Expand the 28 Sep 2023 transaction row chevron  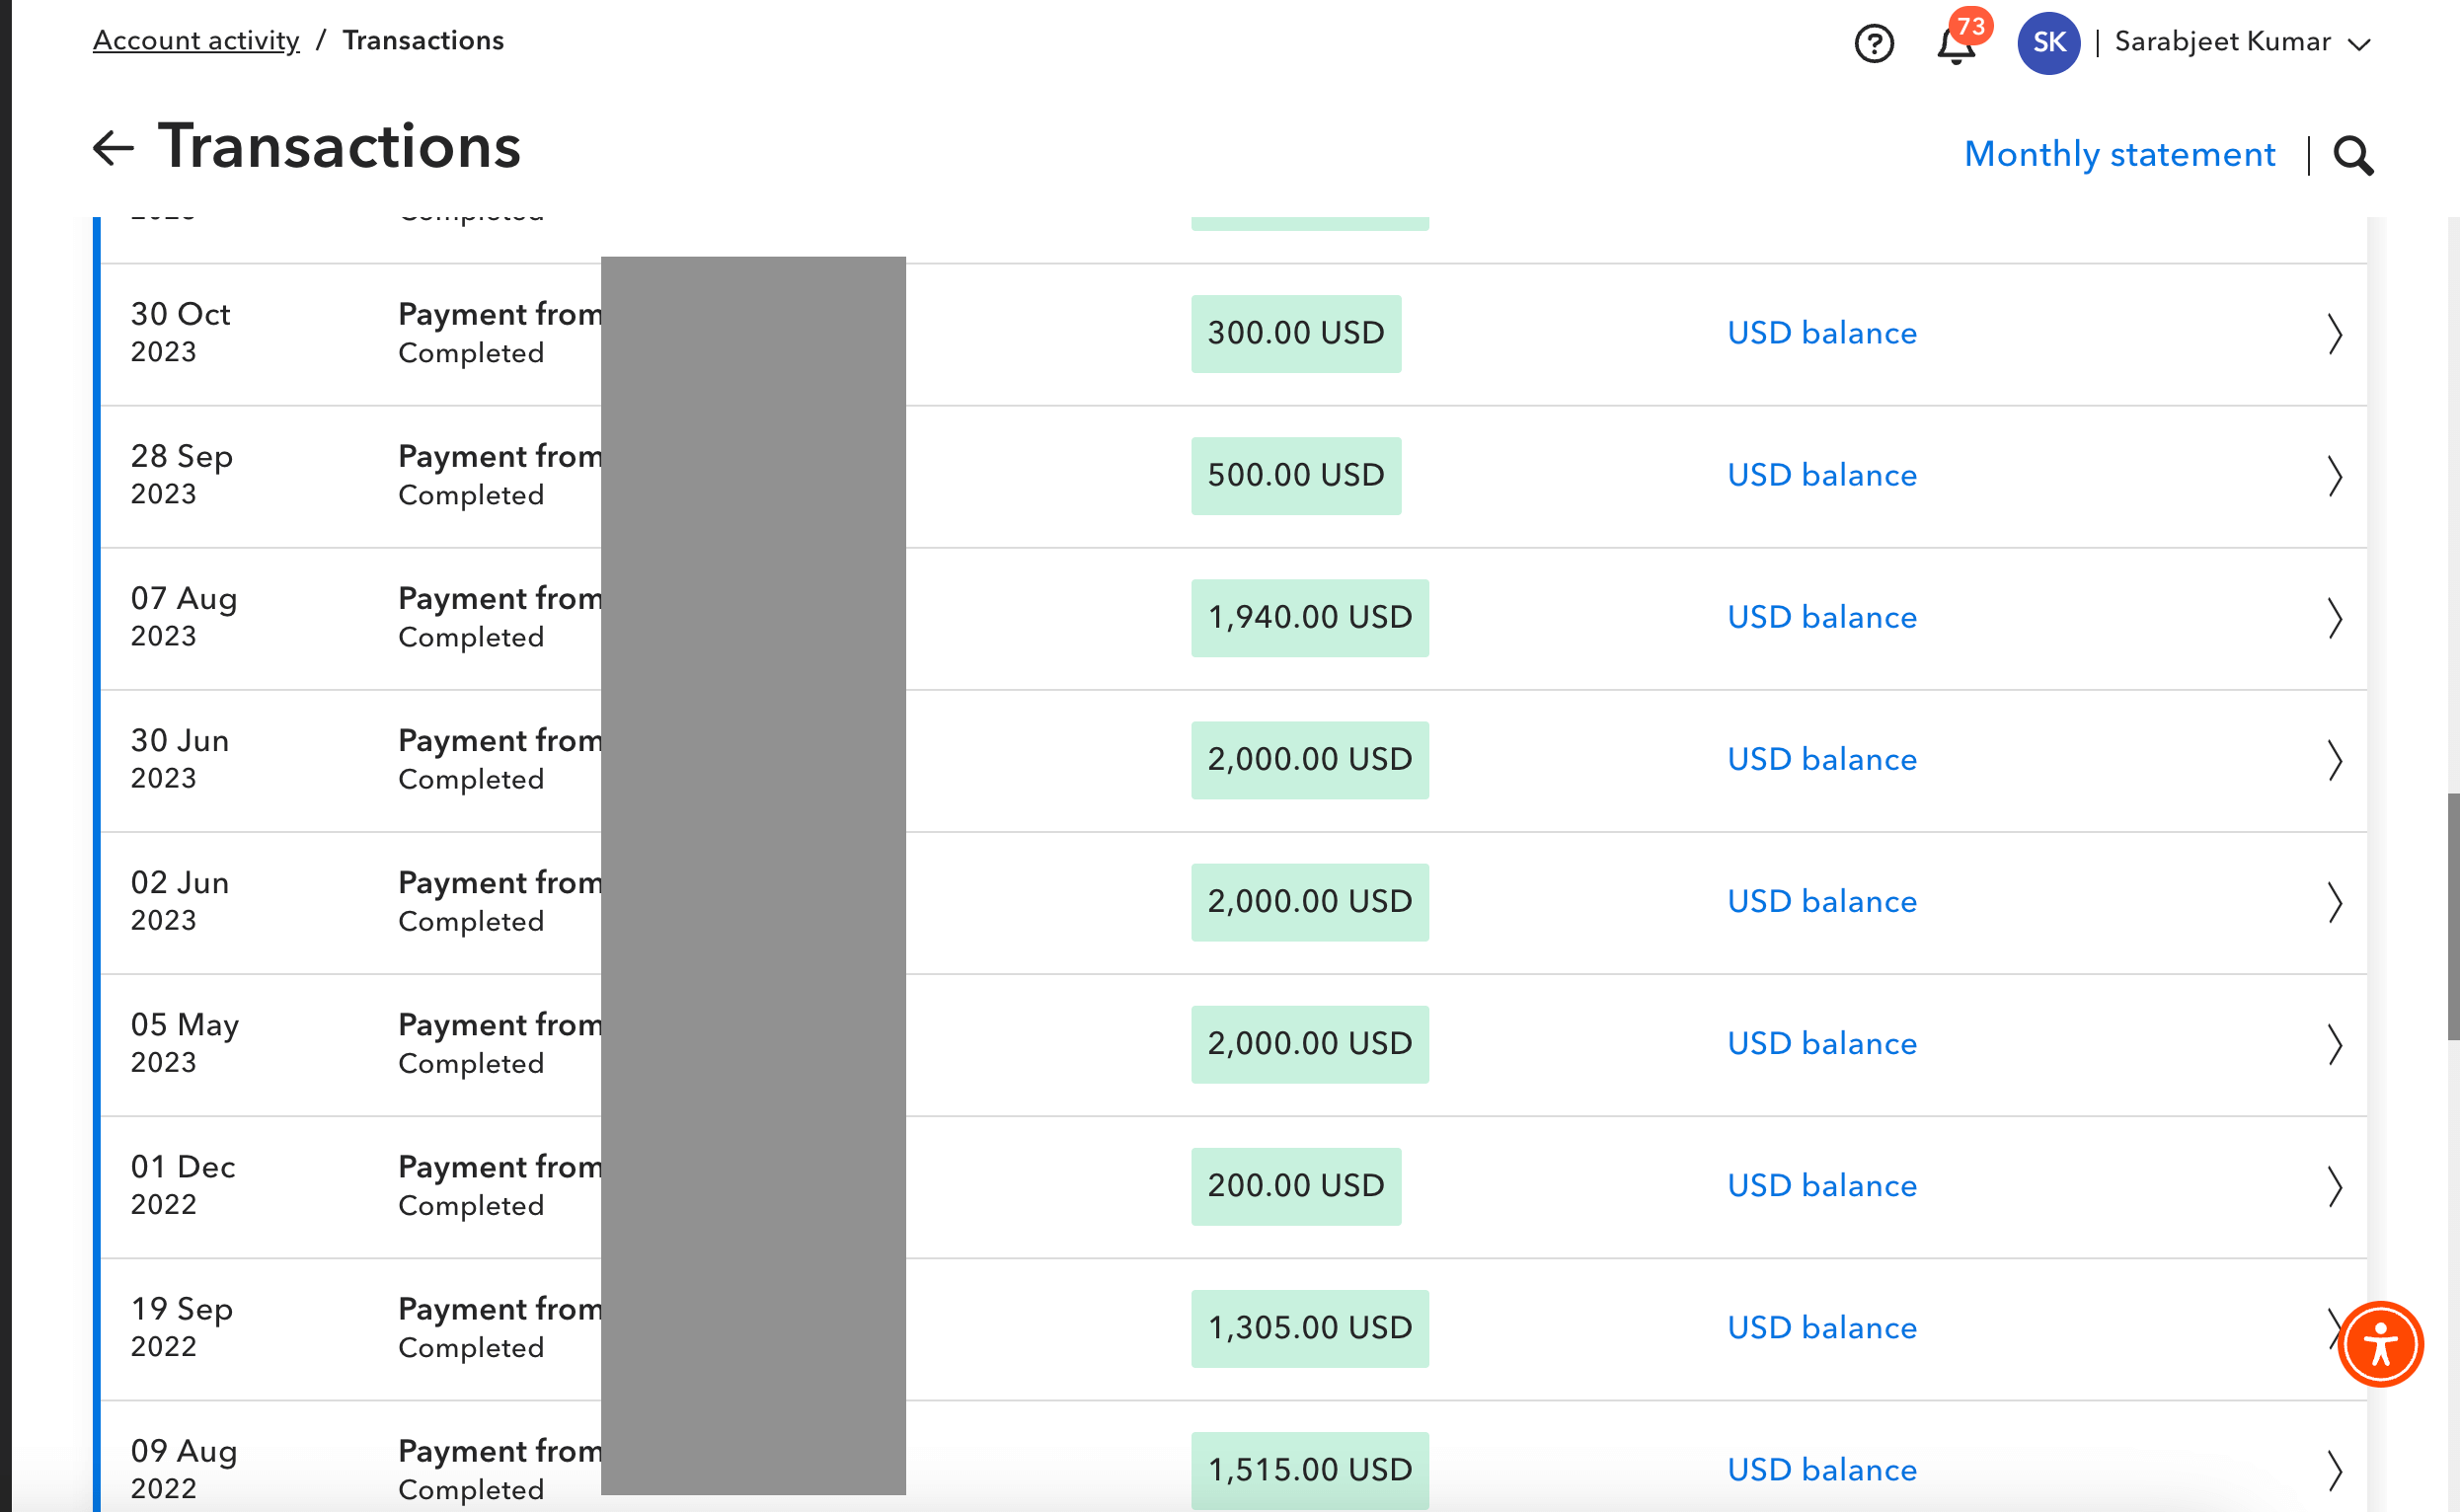(x=2334, y=476)
